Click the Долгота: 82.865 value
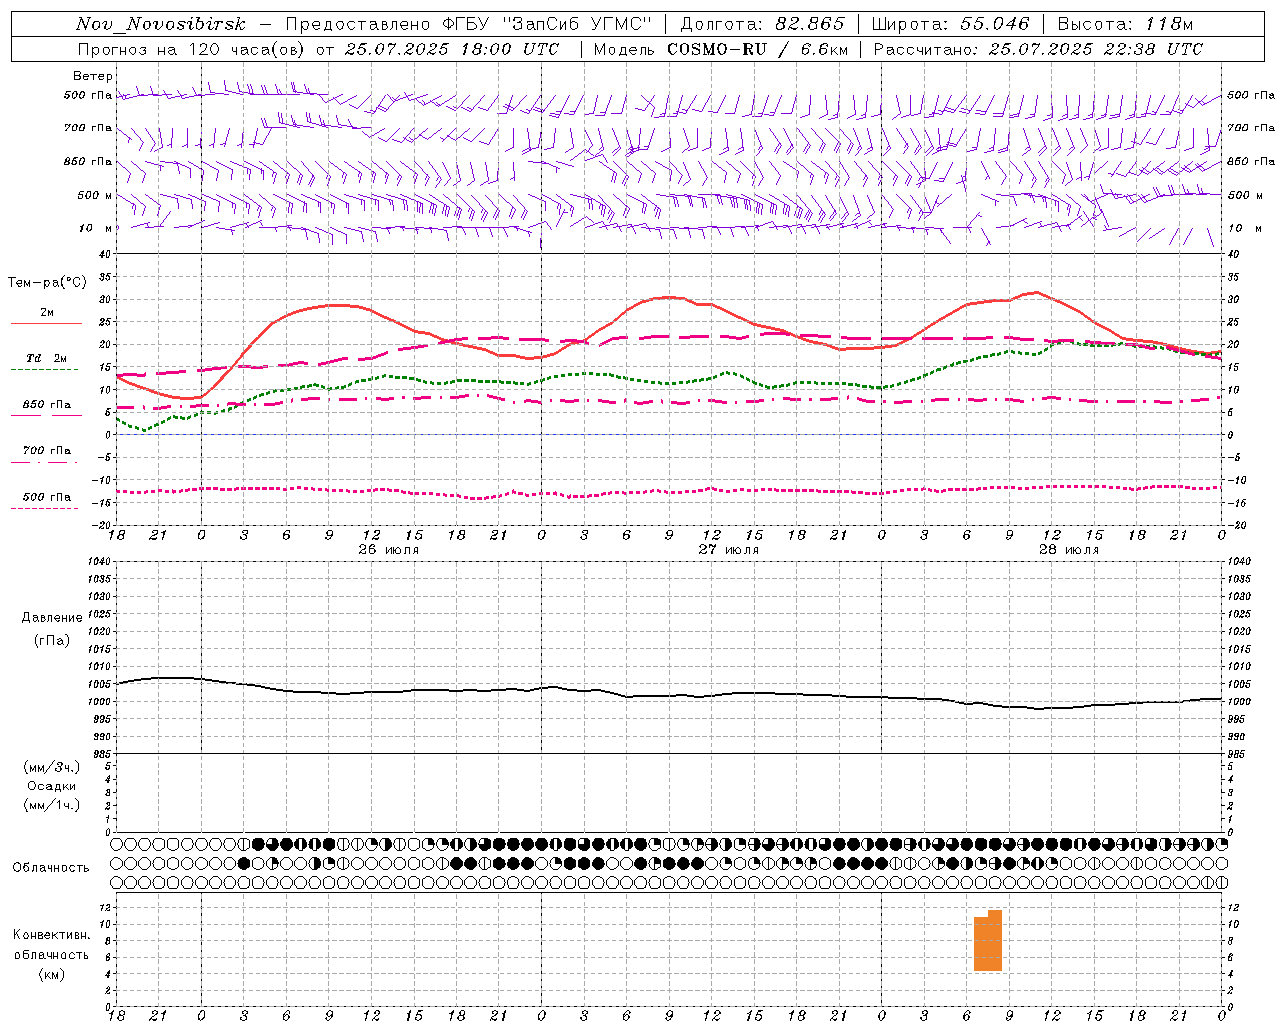 [762, 24]
